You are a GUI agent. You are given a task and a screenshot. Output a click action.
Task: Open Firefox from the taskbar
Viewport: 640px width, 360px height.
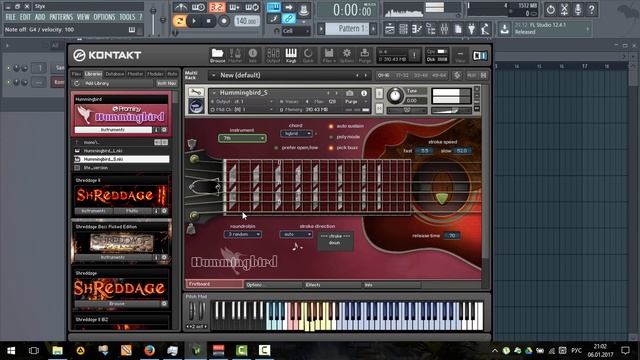(149, 350)
